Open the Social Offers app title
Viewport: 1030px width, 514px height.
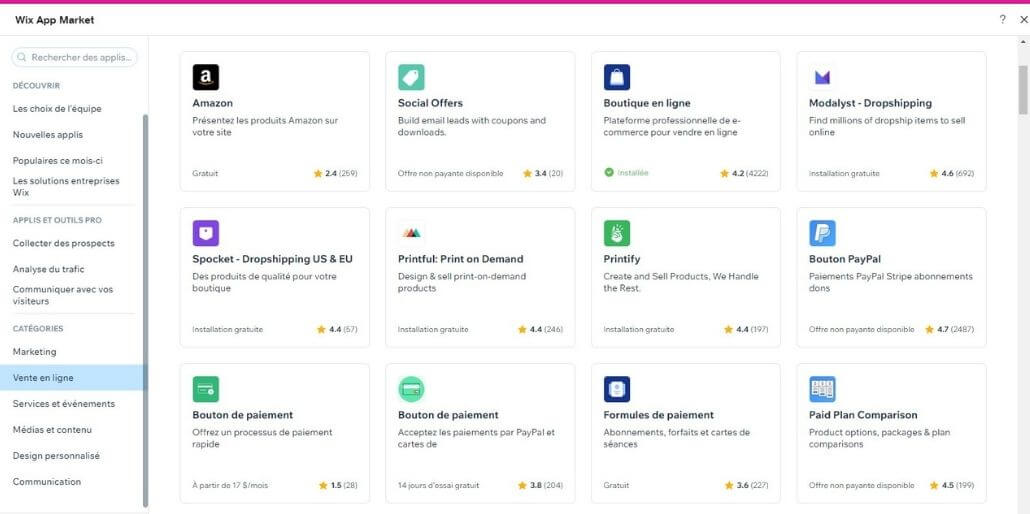tap(430, 103)
